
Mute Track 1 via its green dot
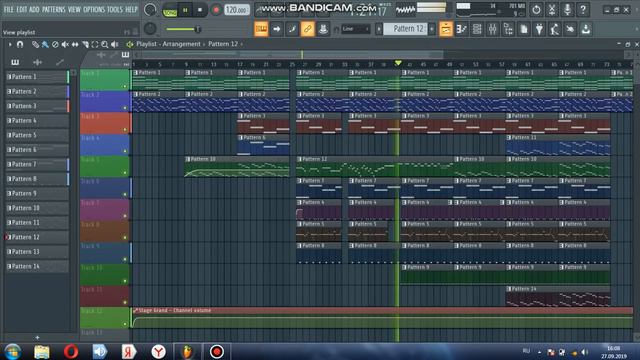click(125, 87)
